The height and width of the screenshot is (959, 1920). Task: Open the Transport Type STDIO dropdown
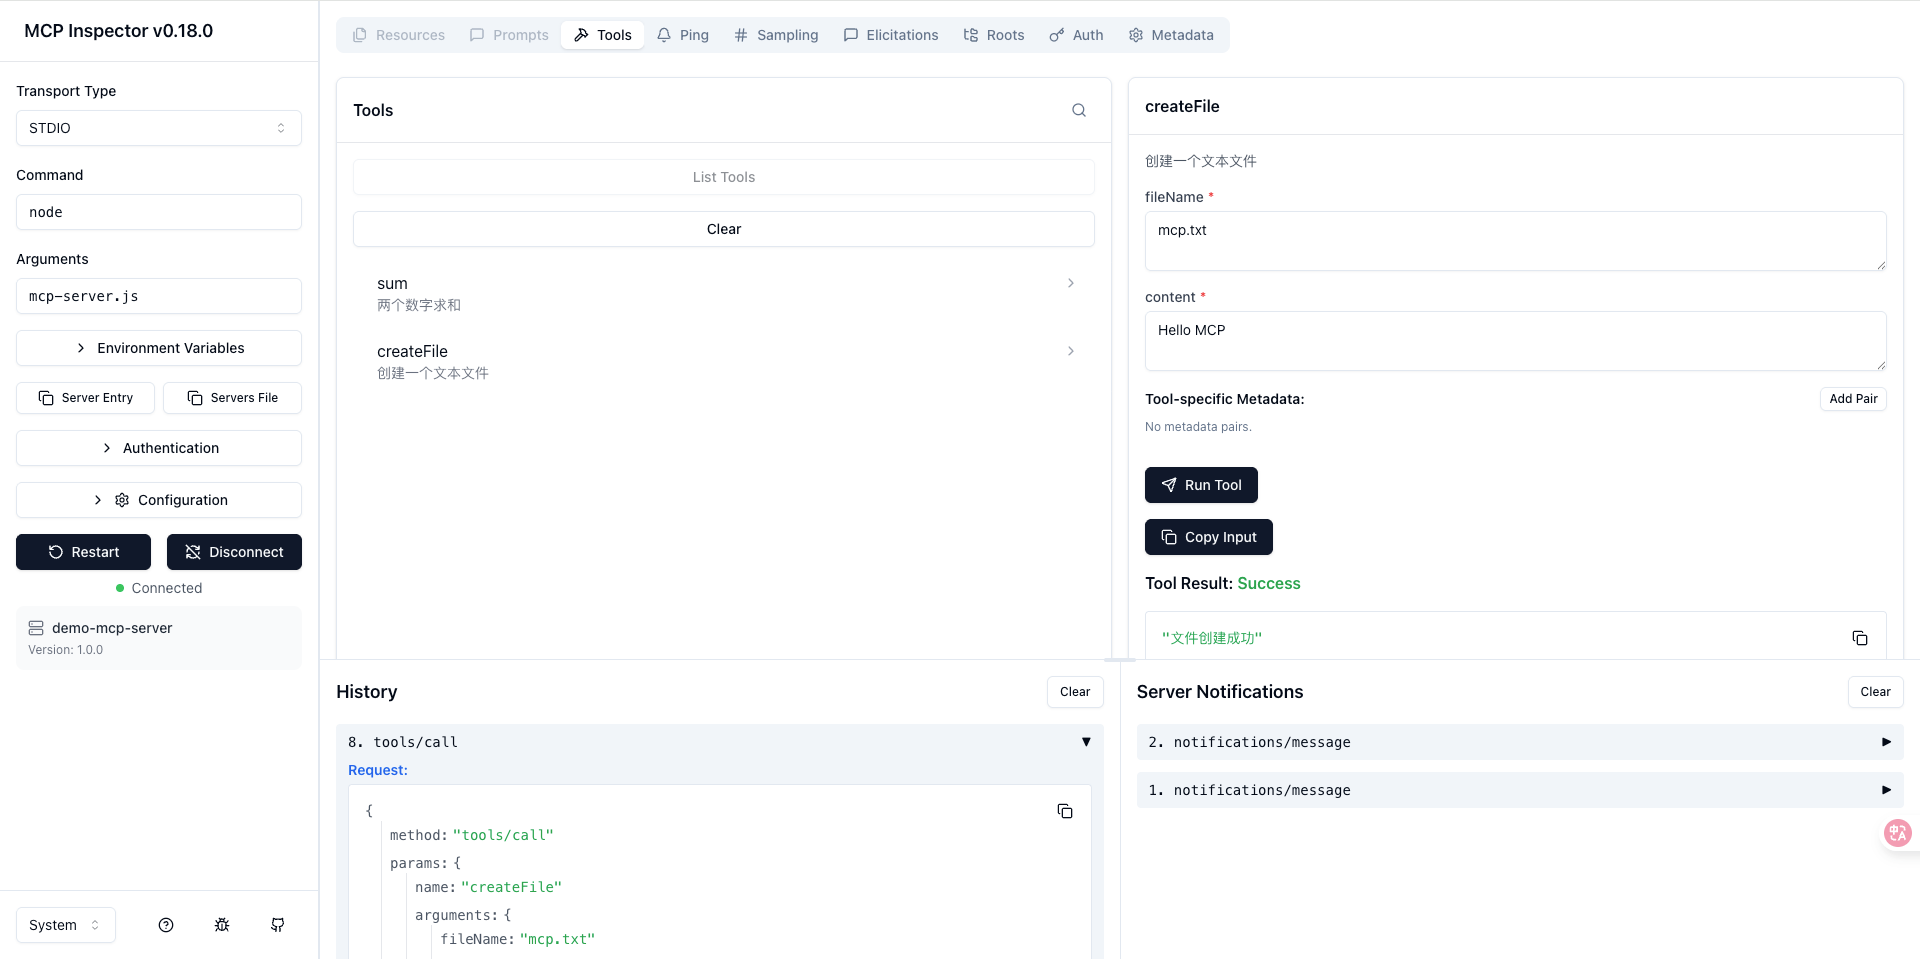coord(159,128)
